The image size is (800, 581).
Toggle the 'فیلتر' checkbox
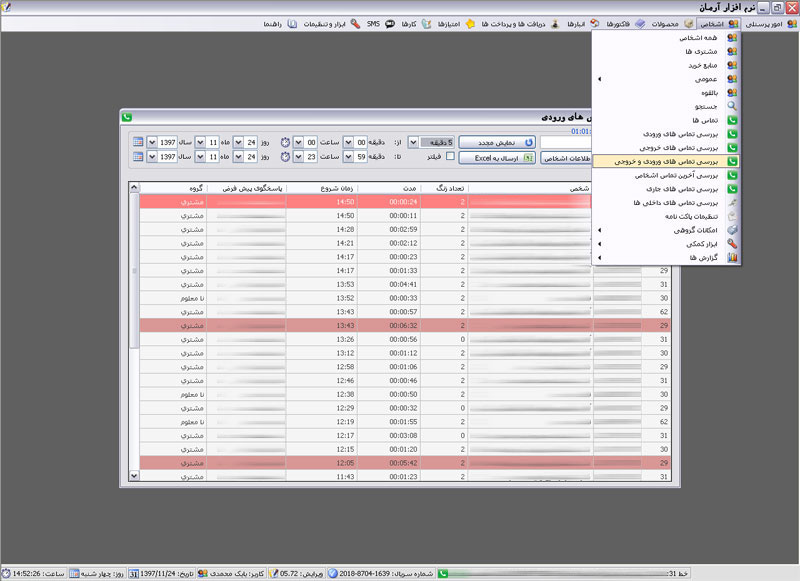point(450,156)
